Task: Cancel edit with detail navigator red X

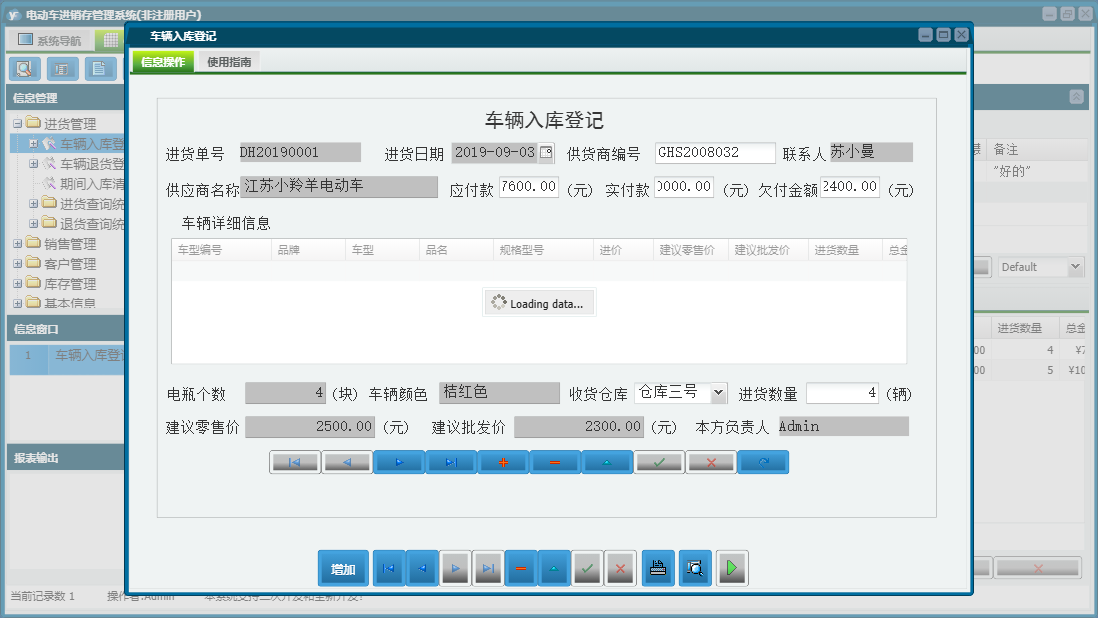Action: 711,462
